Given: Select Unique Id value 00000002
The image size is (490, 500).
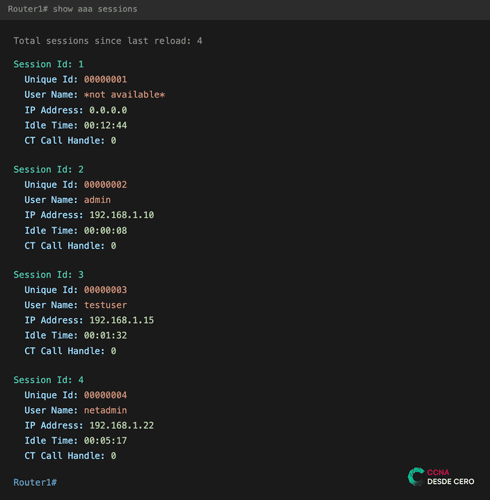Looking at the screenshot, I should click(x=105, y=185).
